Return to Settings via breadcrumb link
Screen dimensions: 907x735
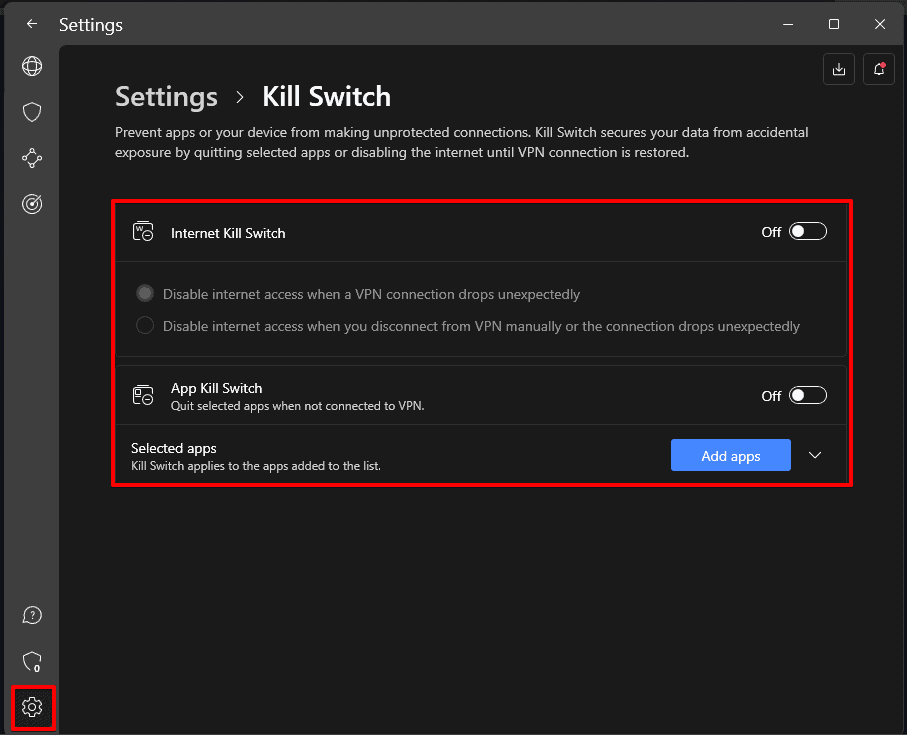click(x=166, y=97)
